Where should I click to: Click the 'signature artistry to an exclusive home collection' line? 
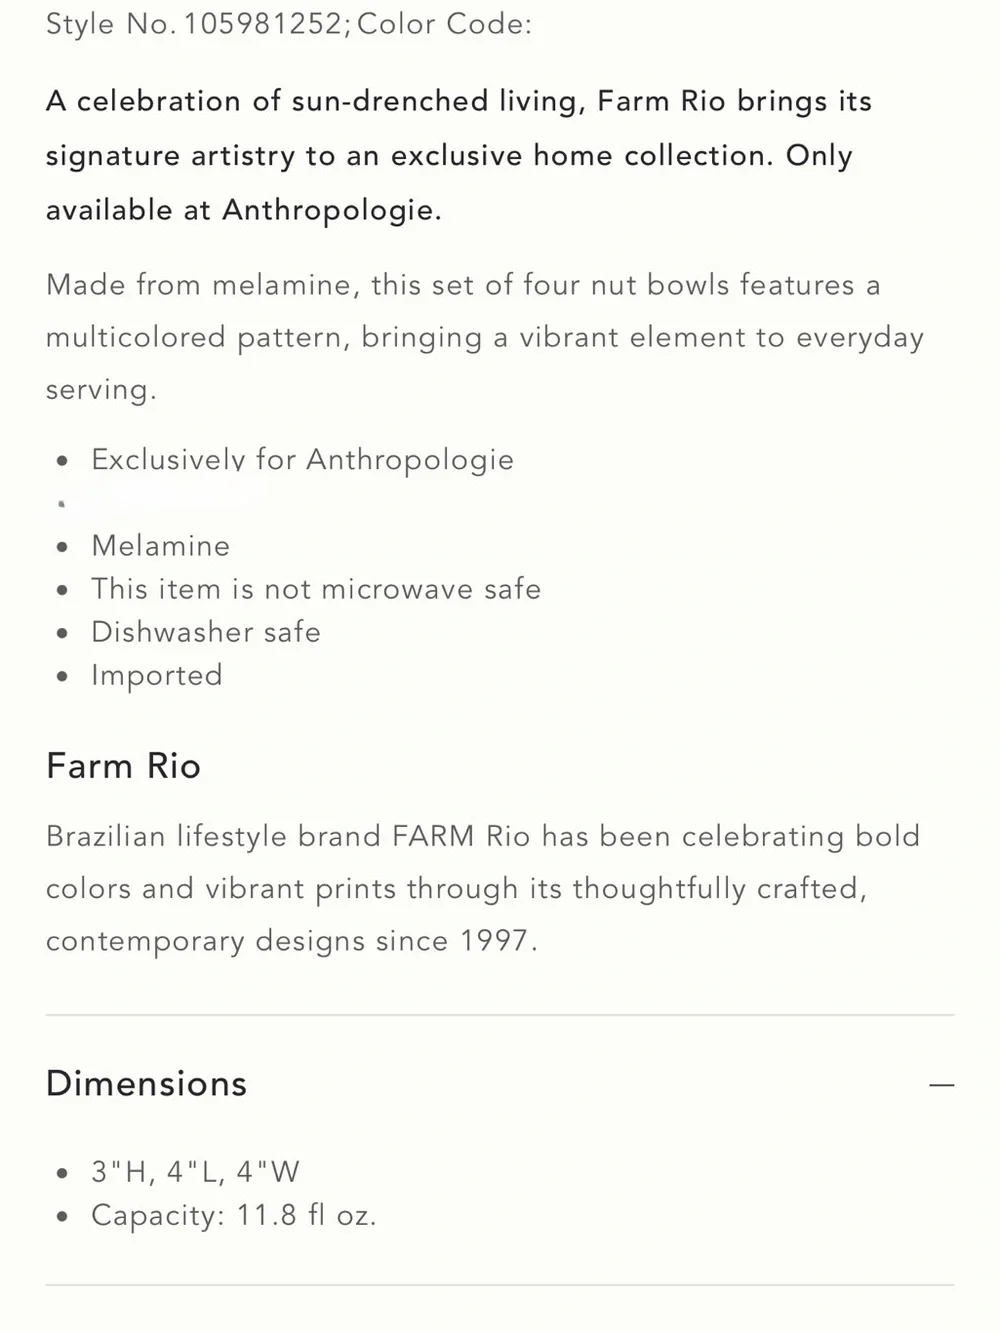tap(449, 156)
